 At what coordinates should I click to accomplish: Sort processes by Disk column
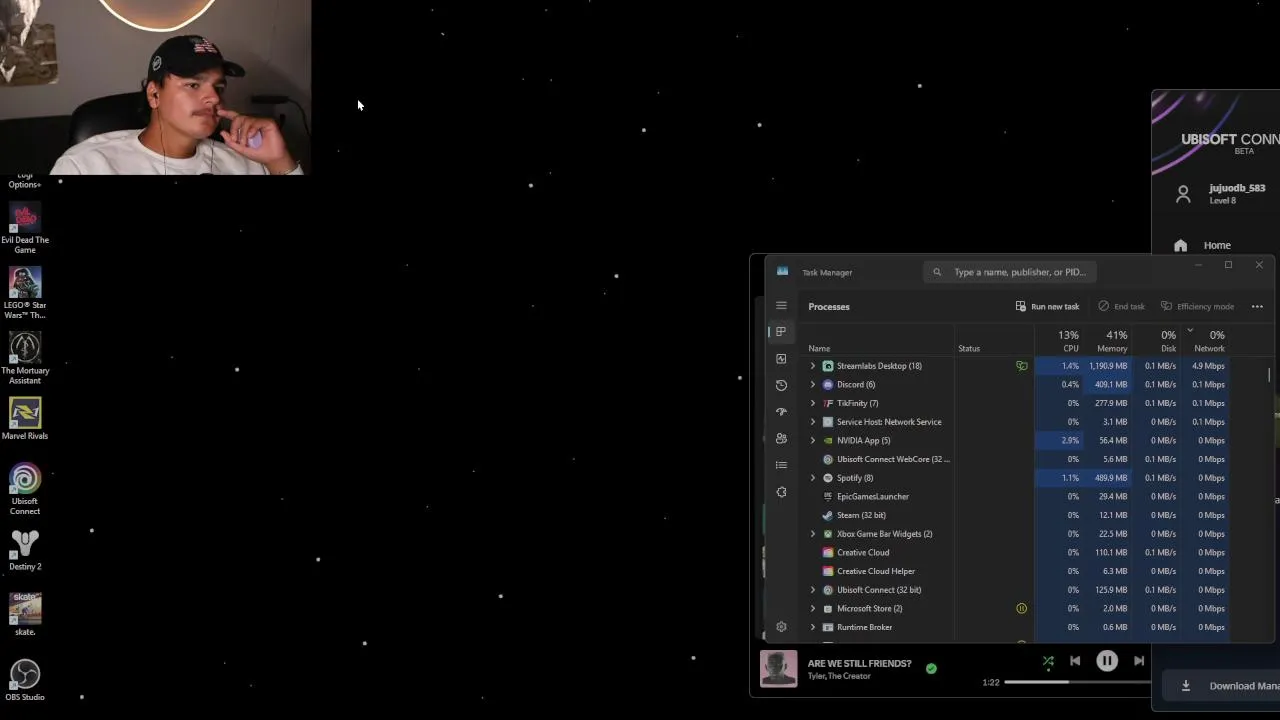coord(1156,341)
